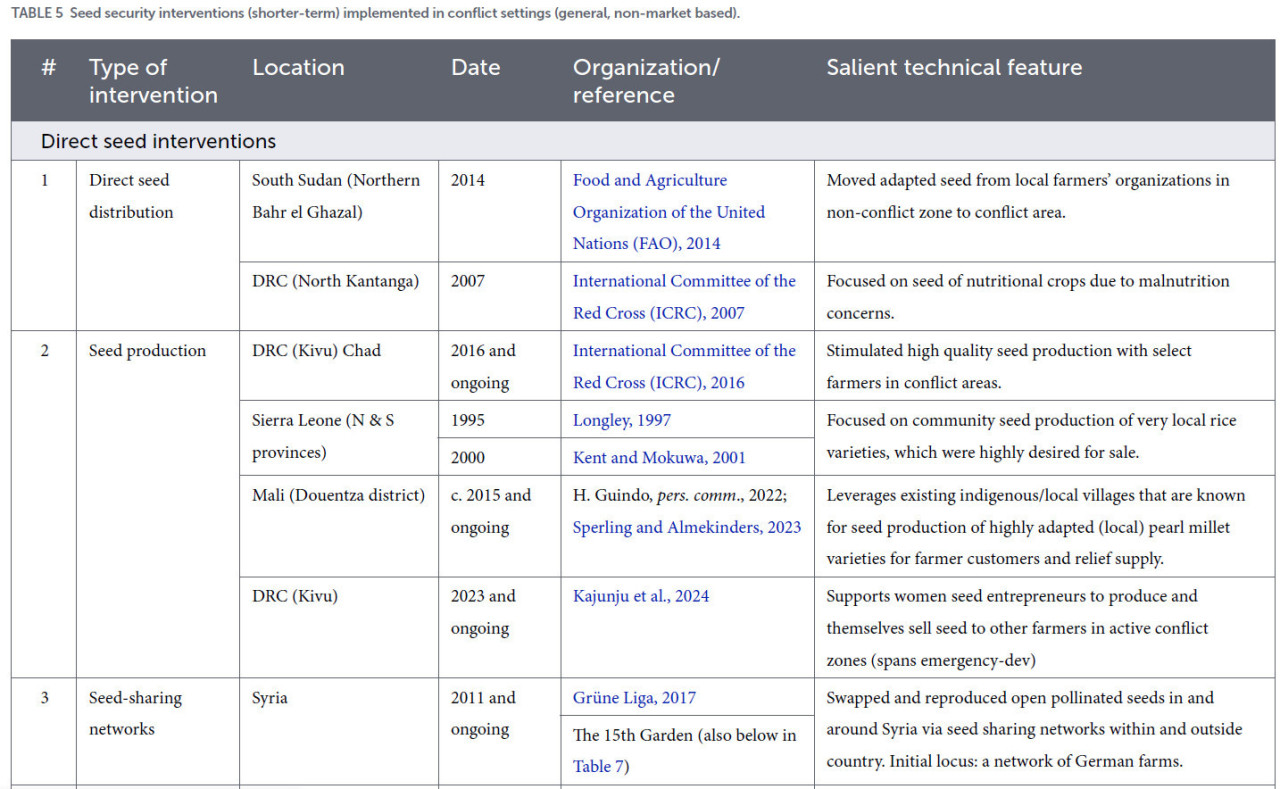Open the Kajunju et al., 2024 citation
1280x789 pixels.
[x=641, y=596]
